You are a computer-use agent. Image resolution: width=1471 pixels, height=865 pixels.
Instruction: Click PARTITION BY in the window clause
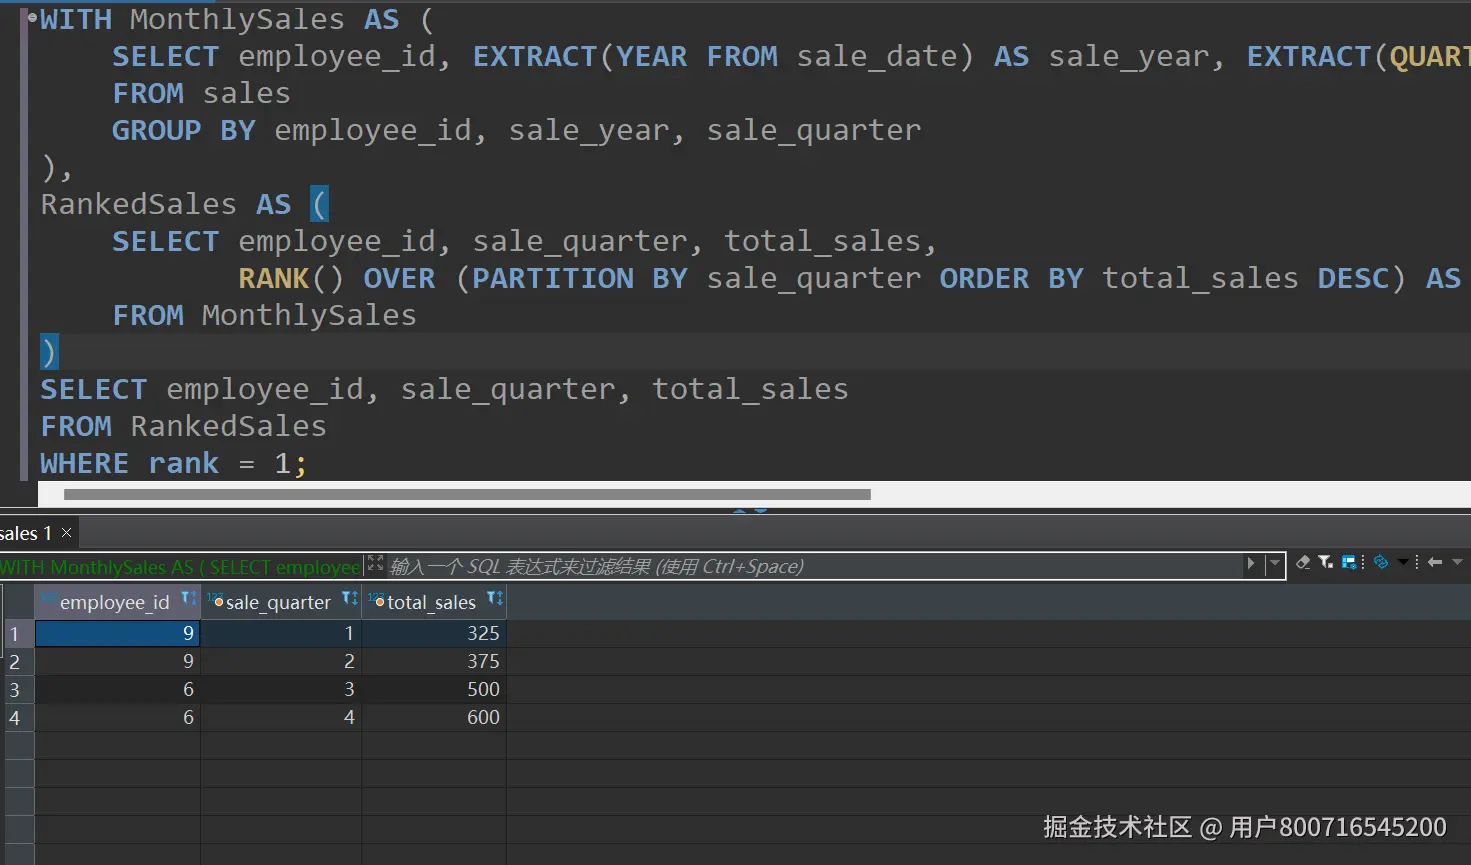click(x=580, y=278)
